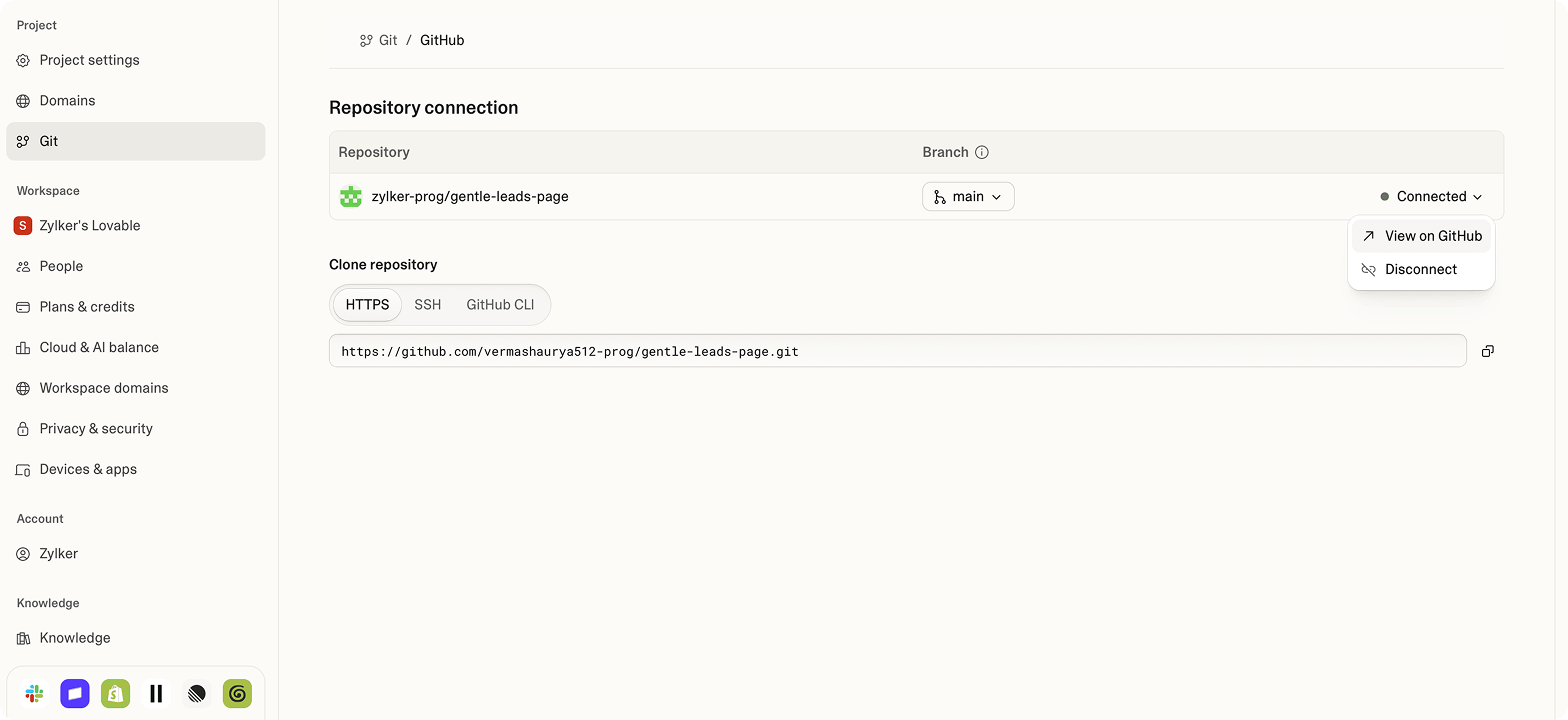Open the Linear integration icon
The width and height of the screenshot is (1568, 720).
pos(197,693)
